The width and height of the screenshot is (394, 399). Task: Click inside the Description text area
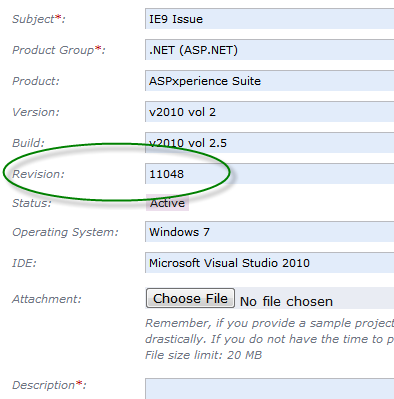pyautogui.click(x=270, y=389)
